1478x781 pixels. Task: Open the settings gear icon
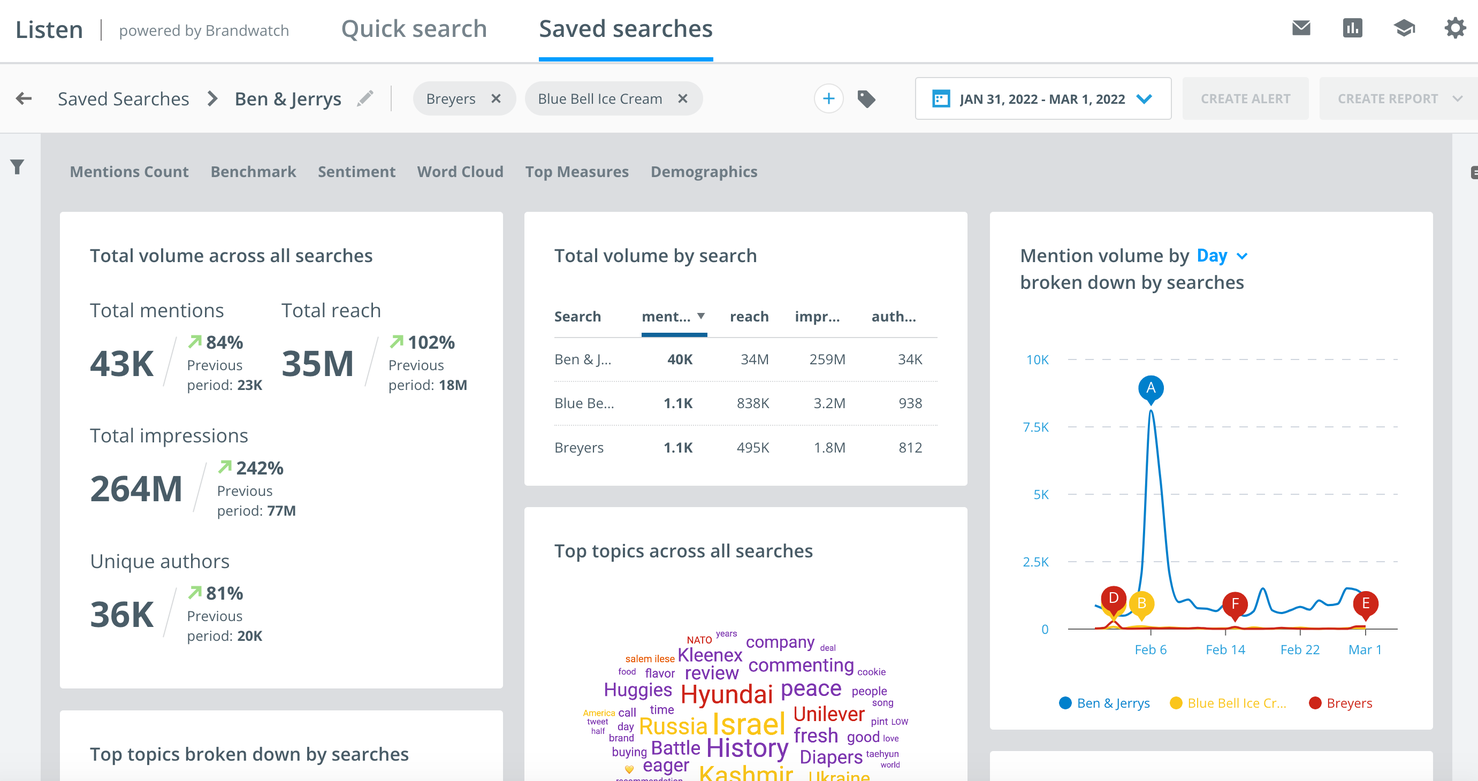pyautogui.click(x=1455, y=28)
